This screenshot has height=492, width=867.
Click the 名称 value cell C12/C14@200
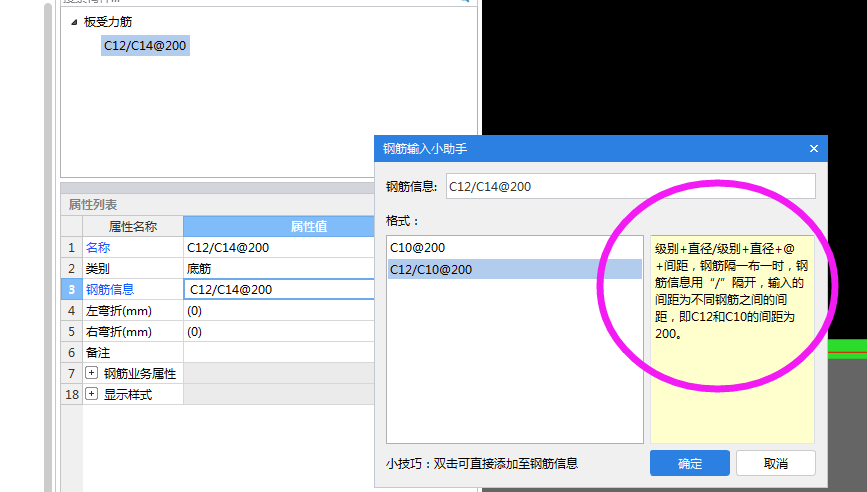[279, 248]
